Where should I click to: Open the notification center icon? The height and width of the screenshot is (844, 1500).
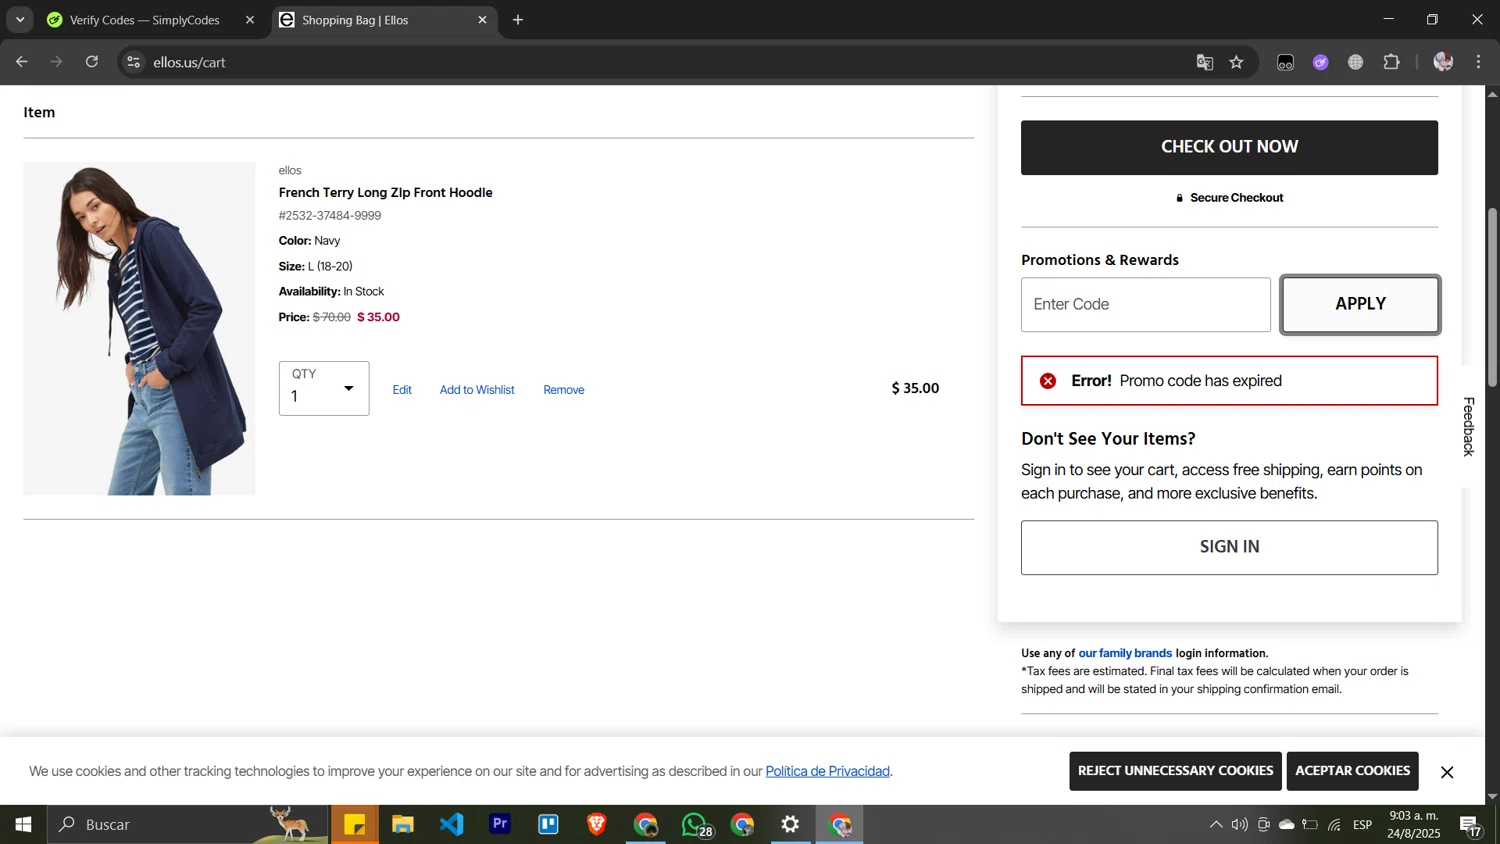coord(1471,826)
